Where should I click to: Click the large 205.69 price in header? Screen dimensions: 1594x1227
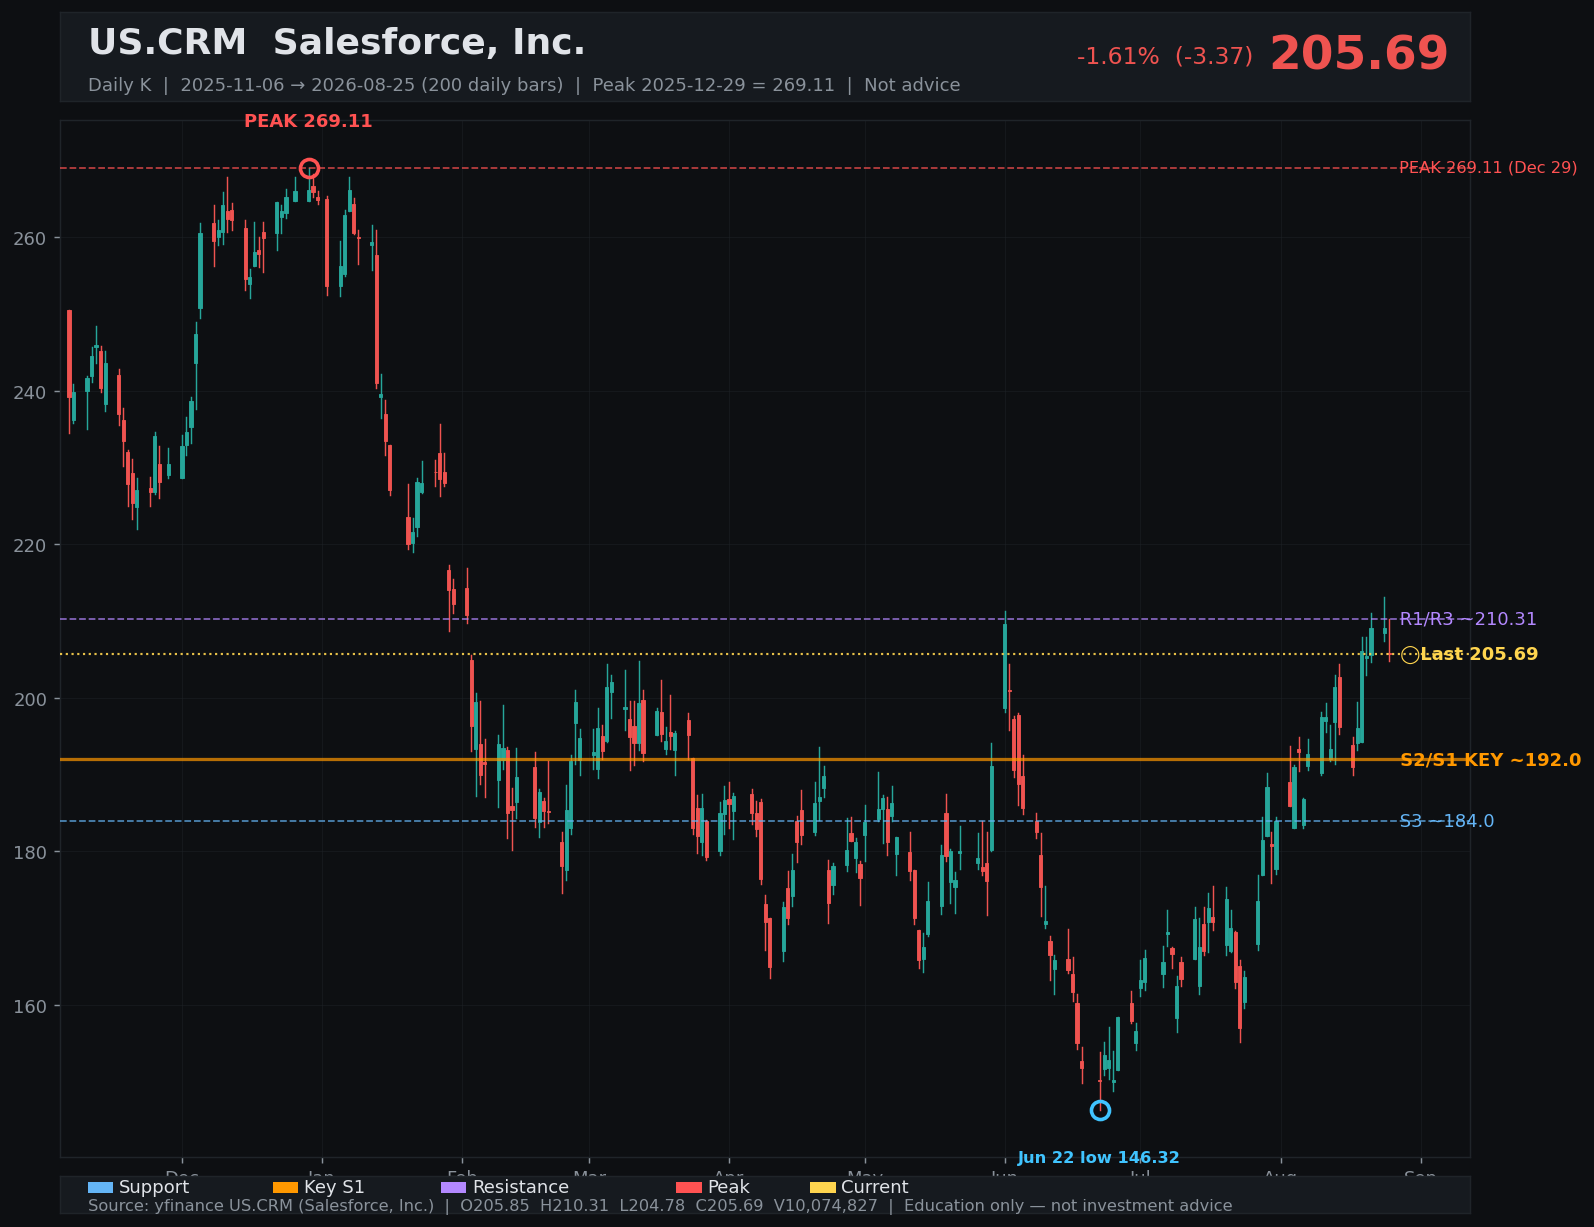coord(1359,54)
